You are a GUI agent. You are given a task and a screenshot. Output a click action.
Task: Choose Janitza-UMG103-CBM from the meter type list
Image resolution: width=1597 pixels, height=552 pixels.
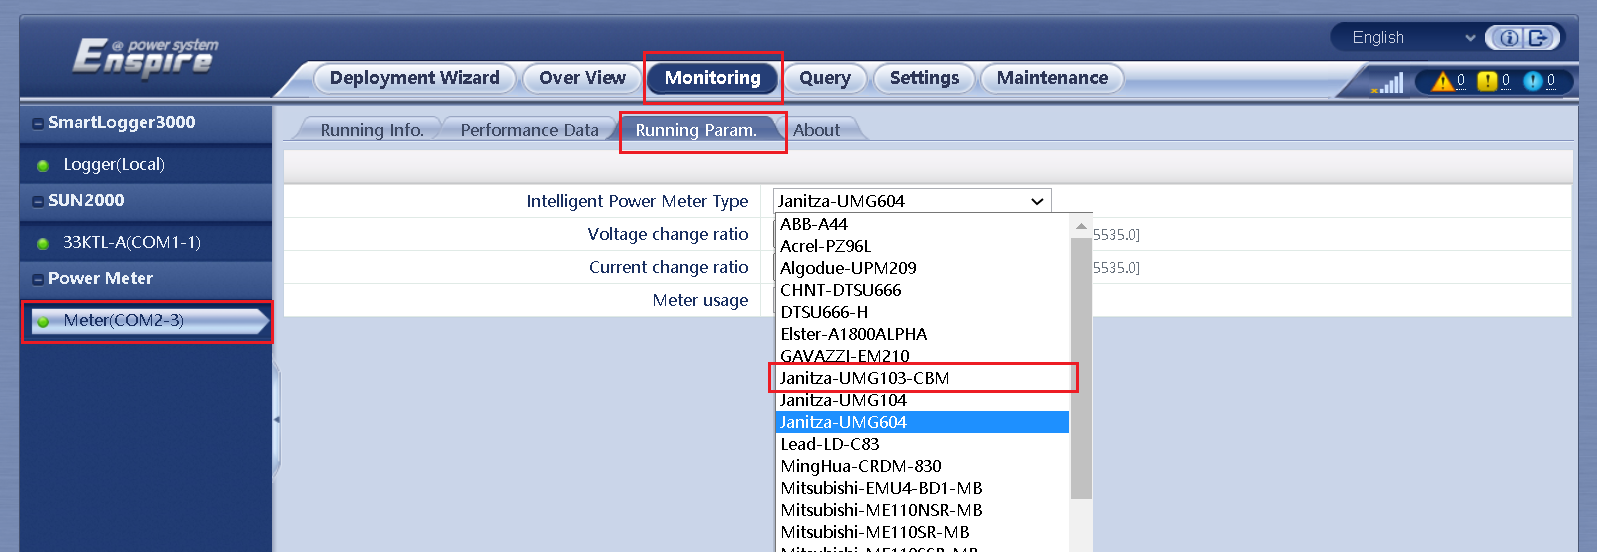(x=922, y=378)
